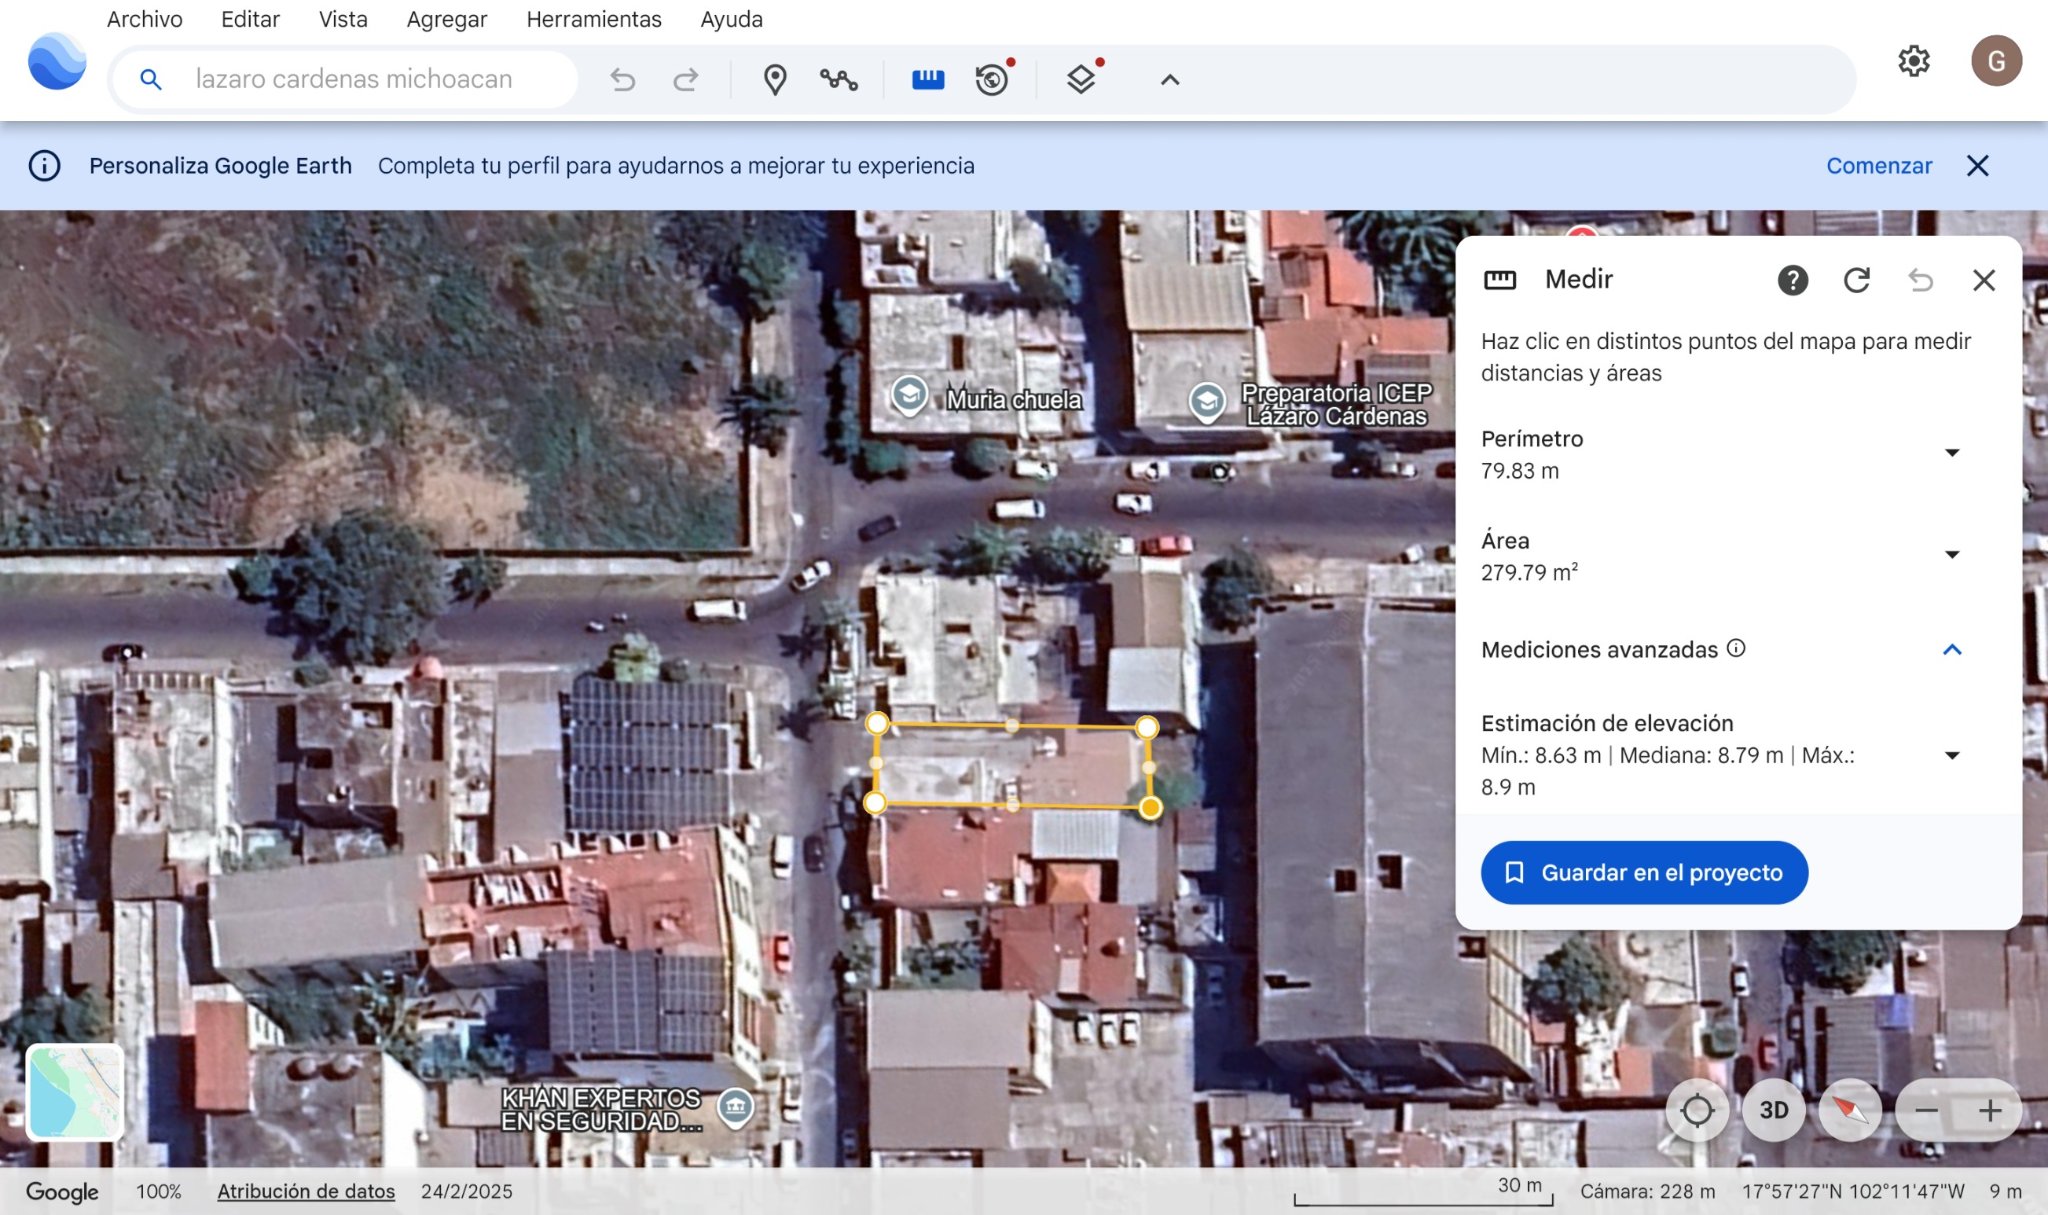Restart the measurement in Medir panel
Screen dimensions: 2048x1215
1857,280
